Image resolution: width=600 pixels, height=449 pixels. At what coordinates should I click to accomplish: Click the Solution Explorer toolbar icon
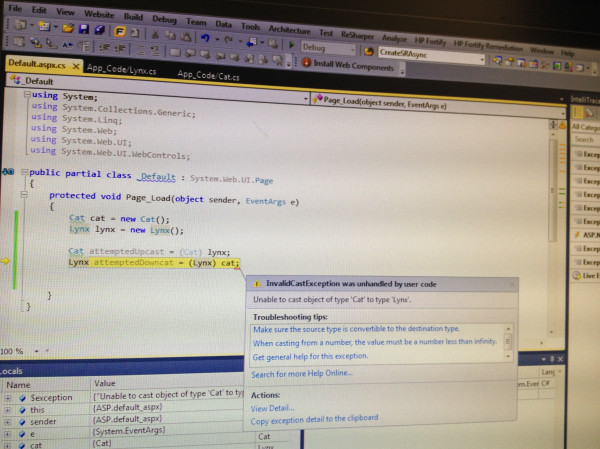tap(497, 60)
